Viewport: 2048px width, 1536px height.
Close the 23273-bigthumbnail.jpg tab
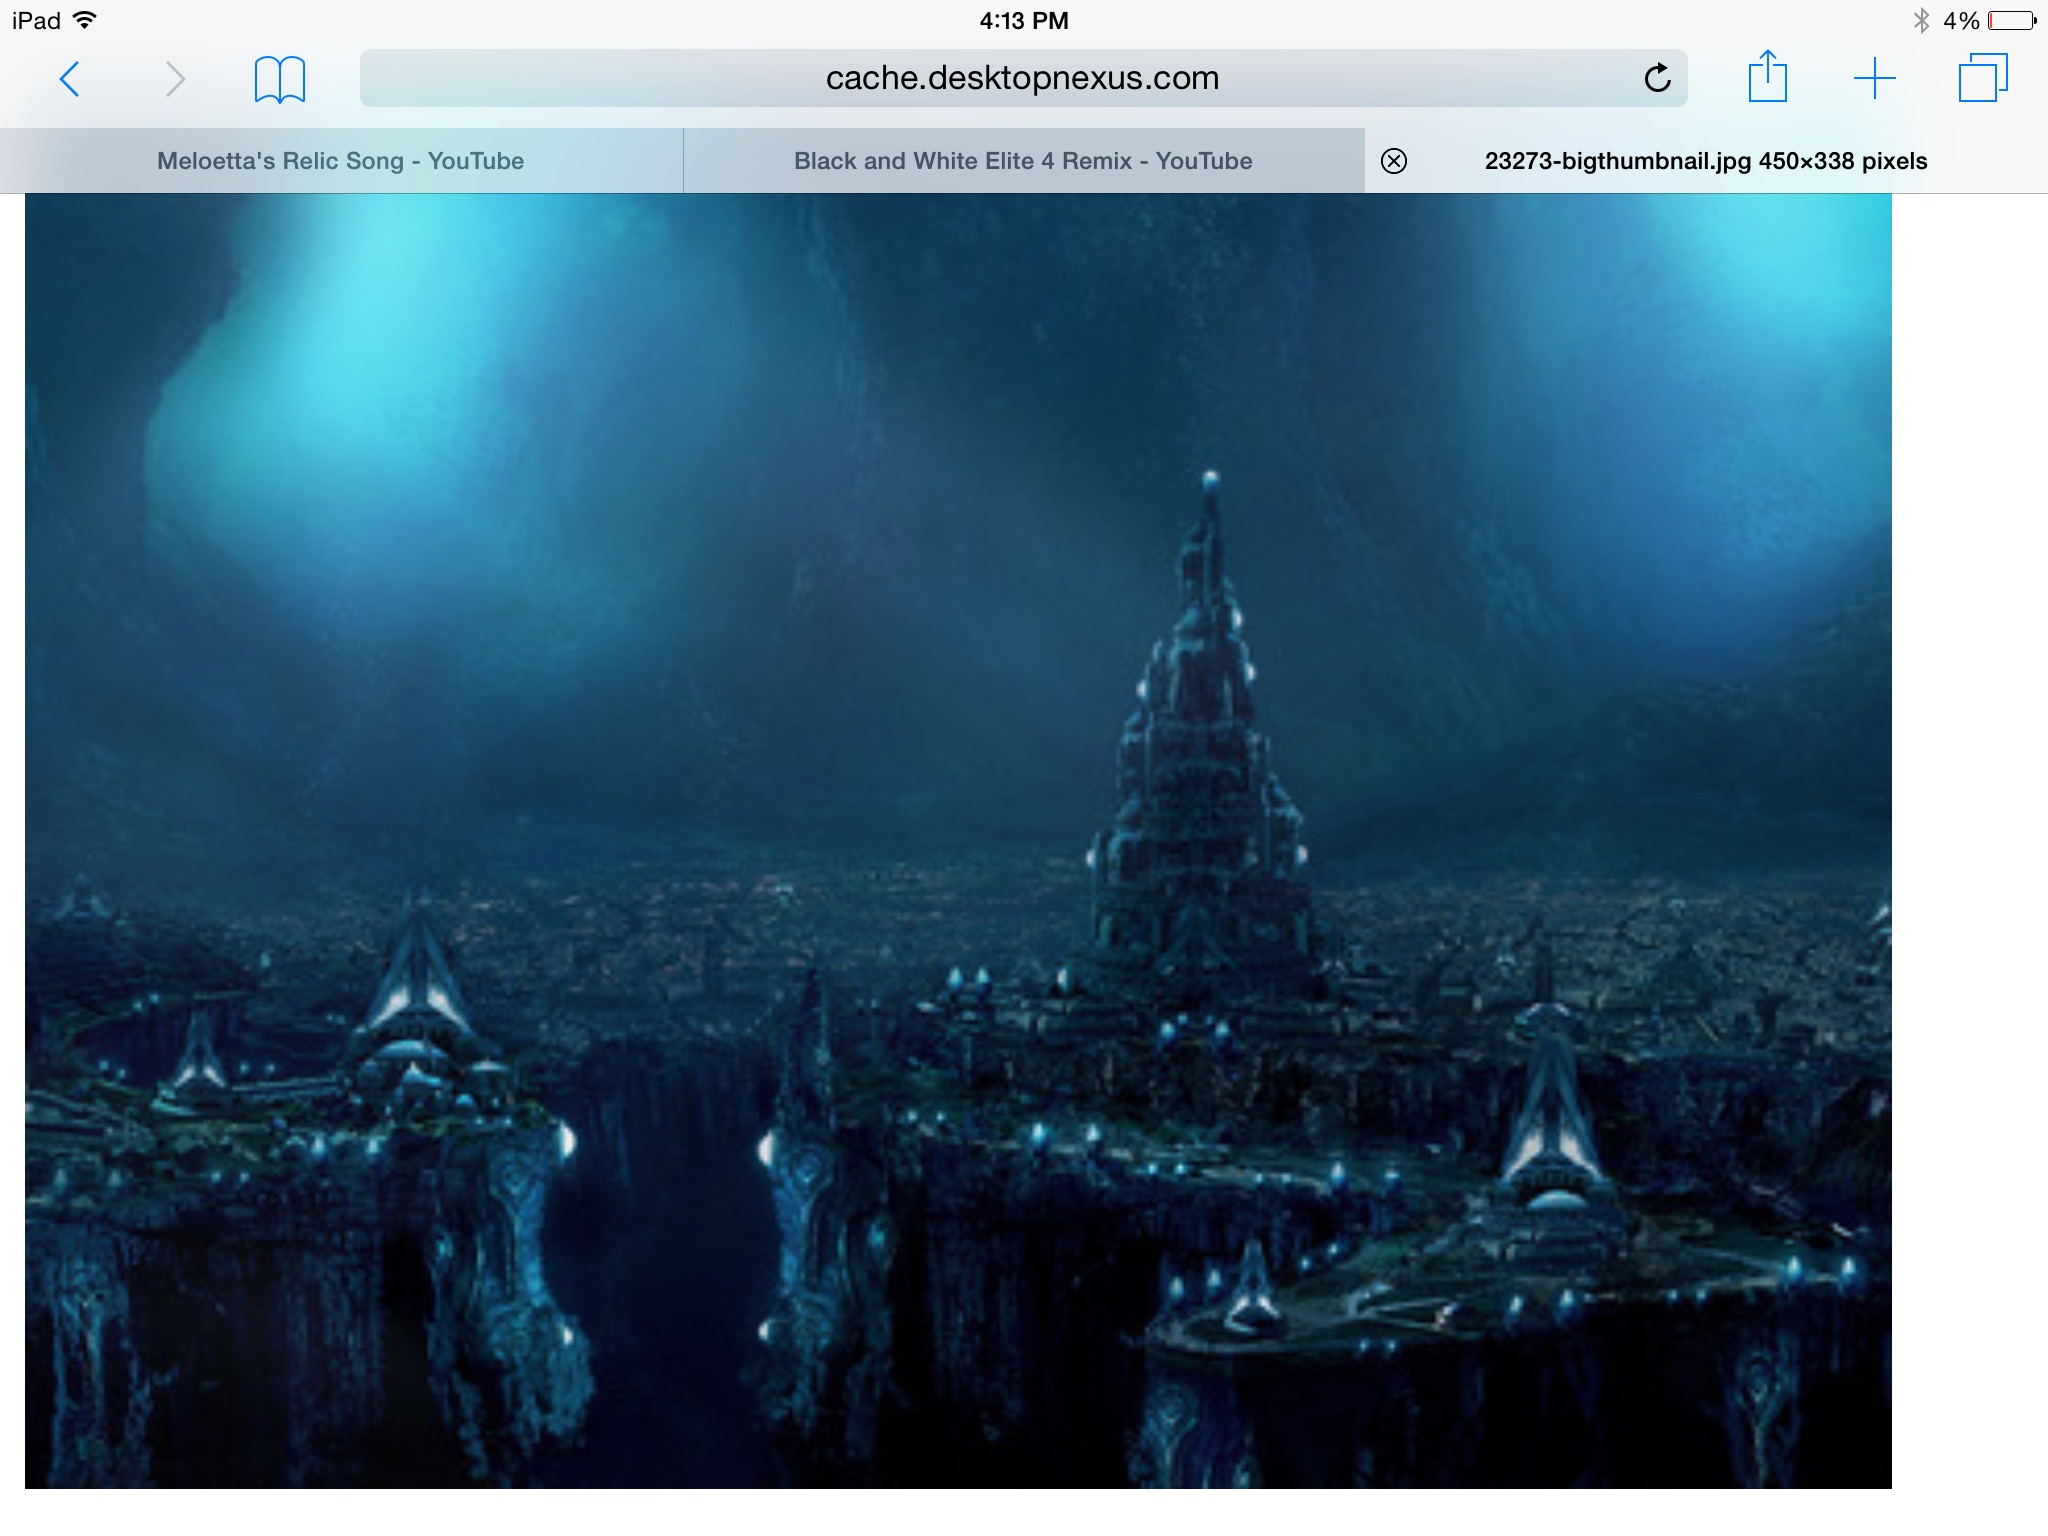point(1394,161)
